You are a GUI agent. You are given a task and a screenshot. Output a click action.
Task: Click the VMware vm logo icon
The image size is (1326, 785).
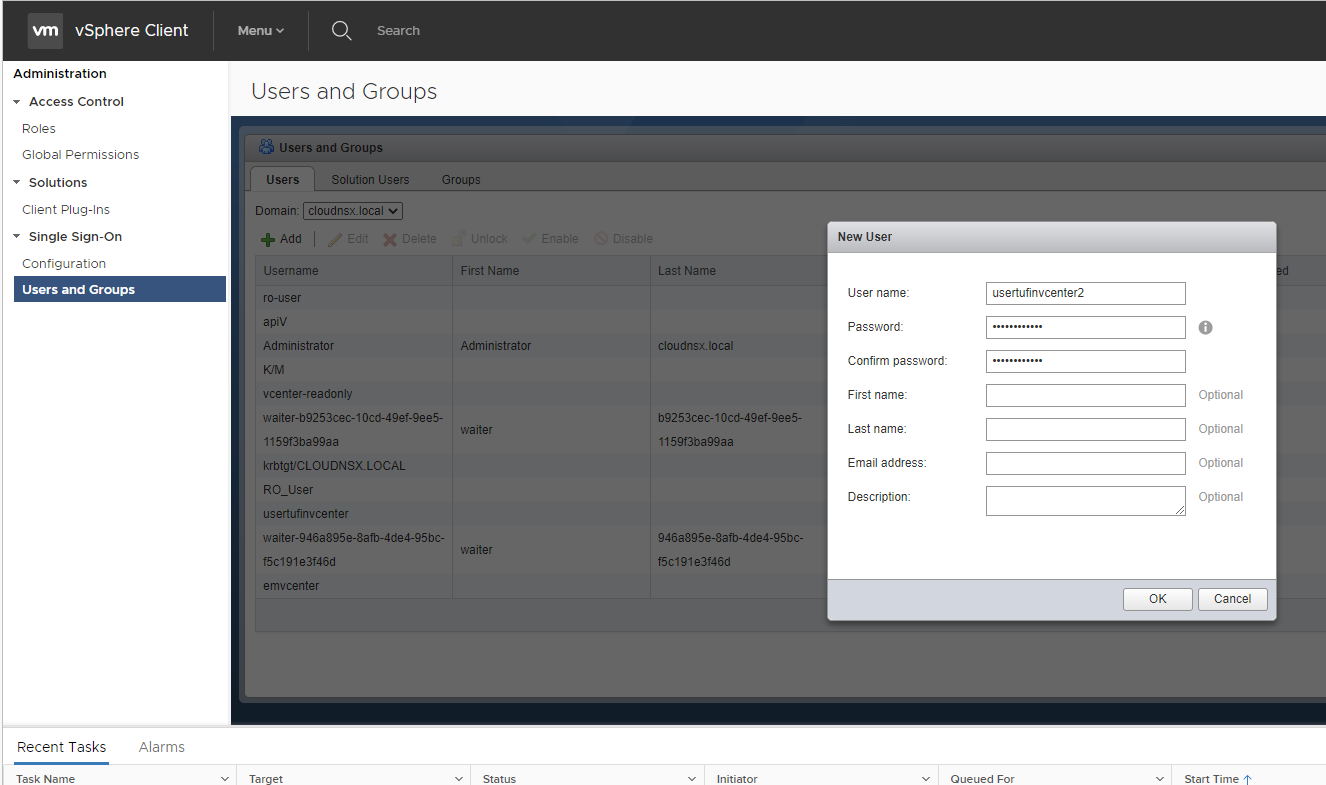[45, 31]
